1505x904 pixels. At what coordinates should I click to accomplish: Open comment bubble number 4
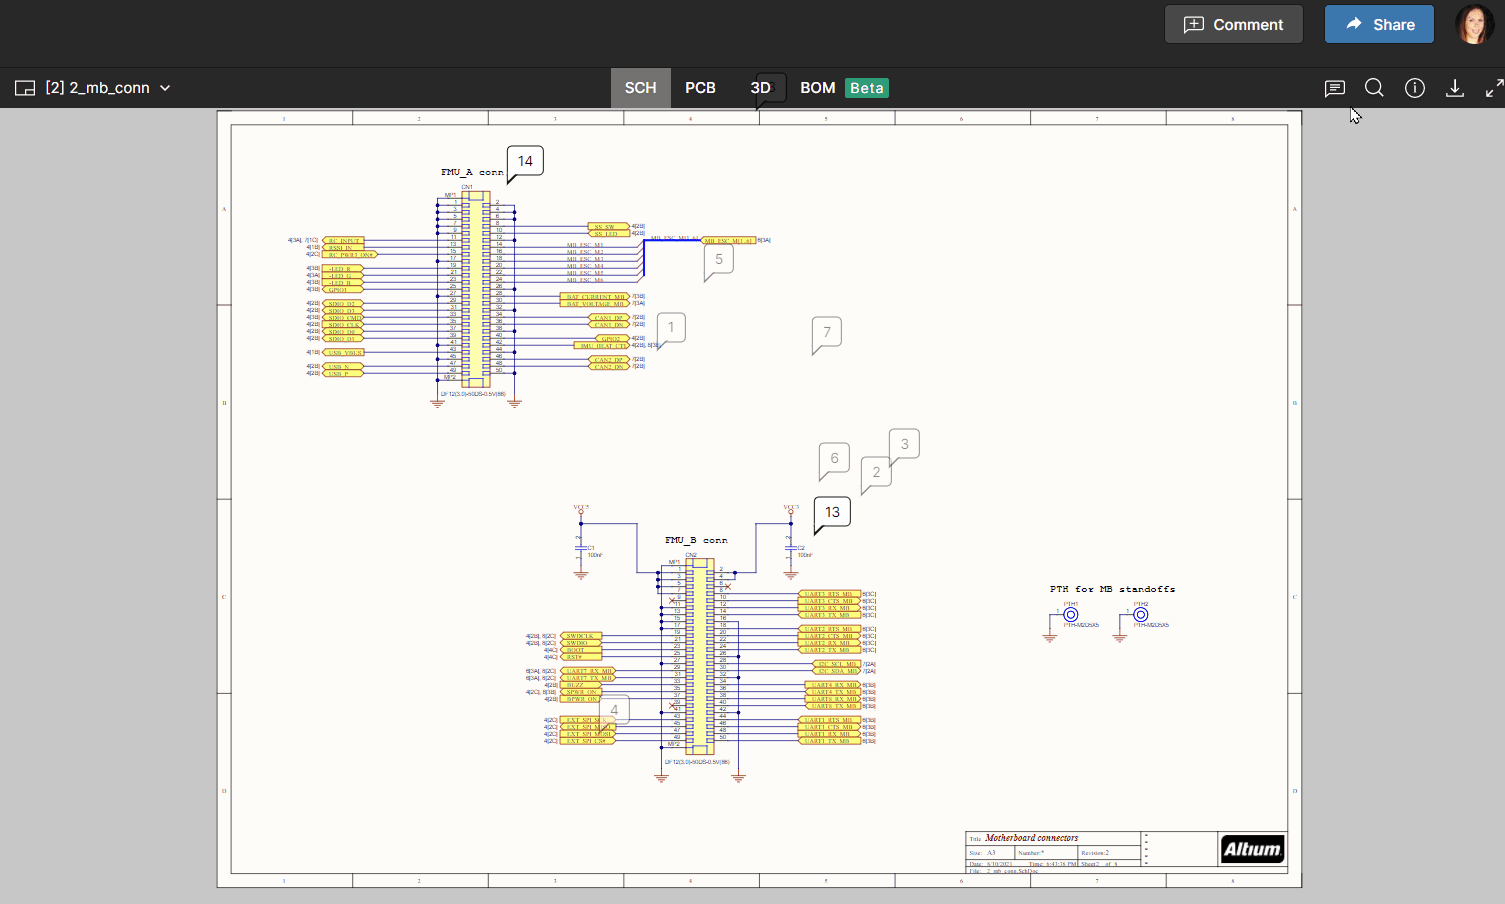click(614, 710)
